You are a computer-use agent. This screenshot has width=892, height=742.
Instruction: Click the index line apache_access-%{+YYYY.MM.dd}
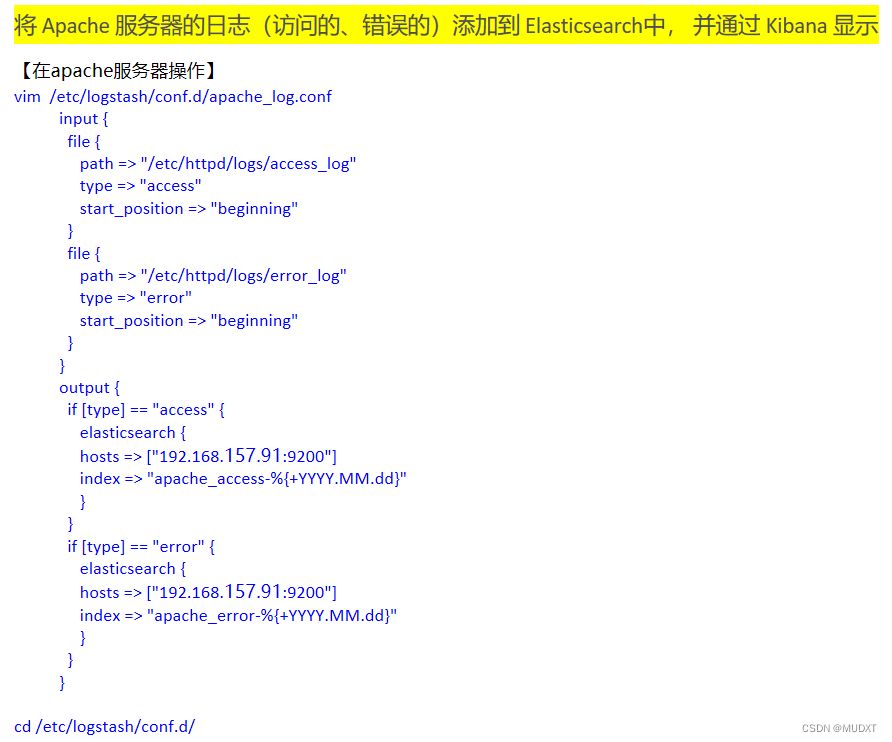[x=243, y=479]
